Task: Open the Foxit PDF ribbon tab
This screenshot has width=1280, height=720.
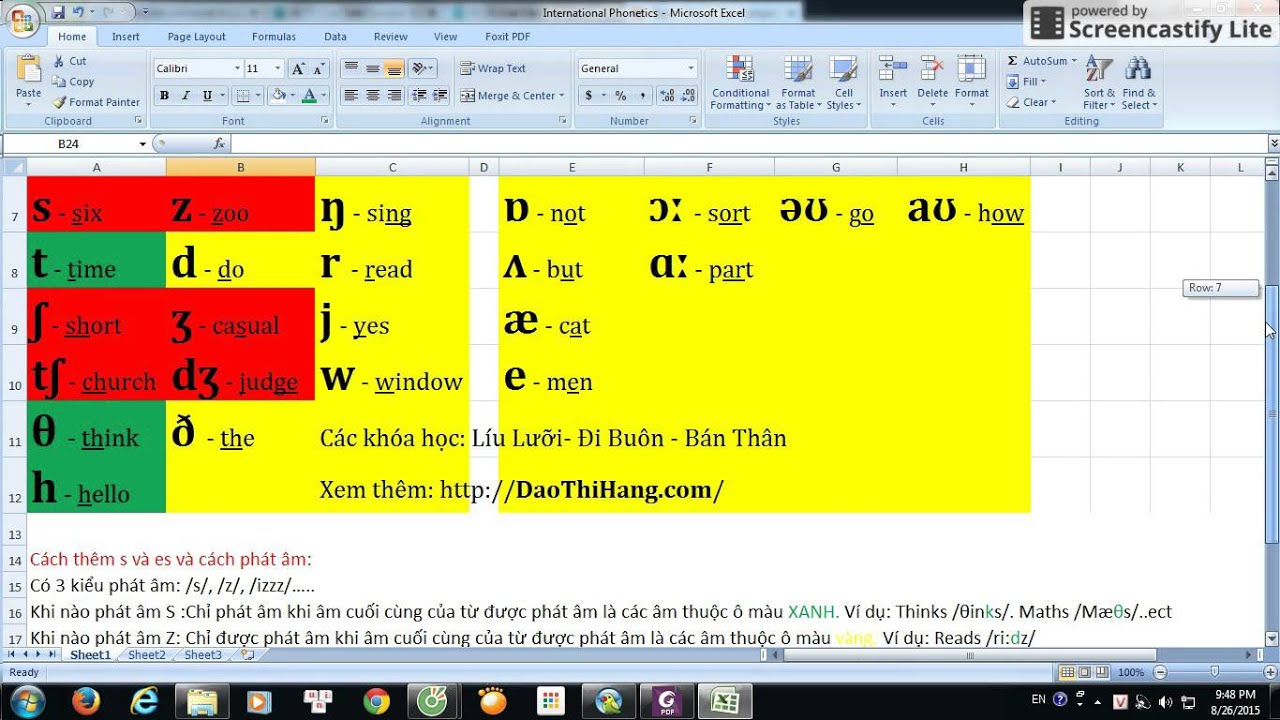Action: [507, 37]
